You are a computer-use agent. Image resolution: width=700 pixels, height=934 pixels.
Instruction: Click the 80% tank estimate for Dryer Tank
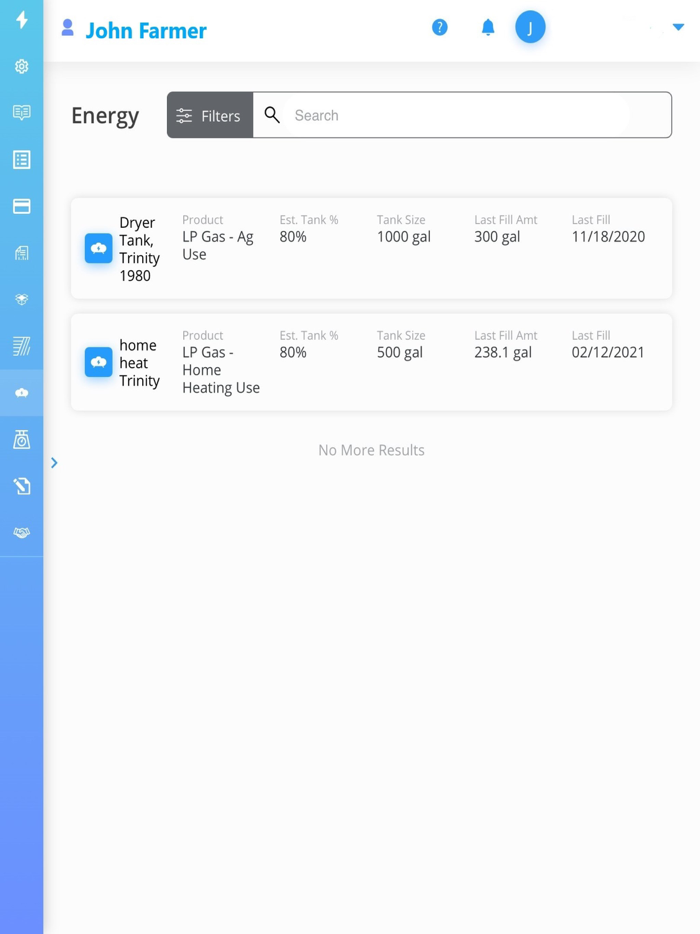tap(293, 236)
